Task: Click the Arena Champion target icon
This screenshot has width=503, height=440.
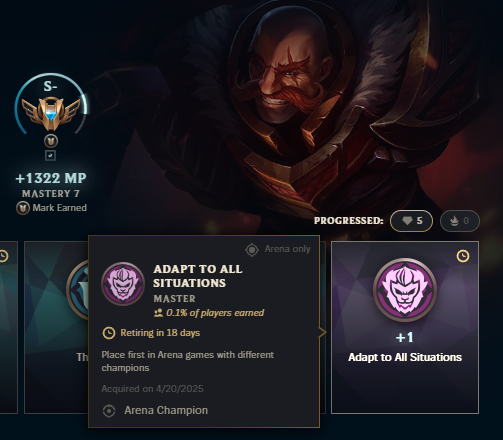Action: [109, 411]
